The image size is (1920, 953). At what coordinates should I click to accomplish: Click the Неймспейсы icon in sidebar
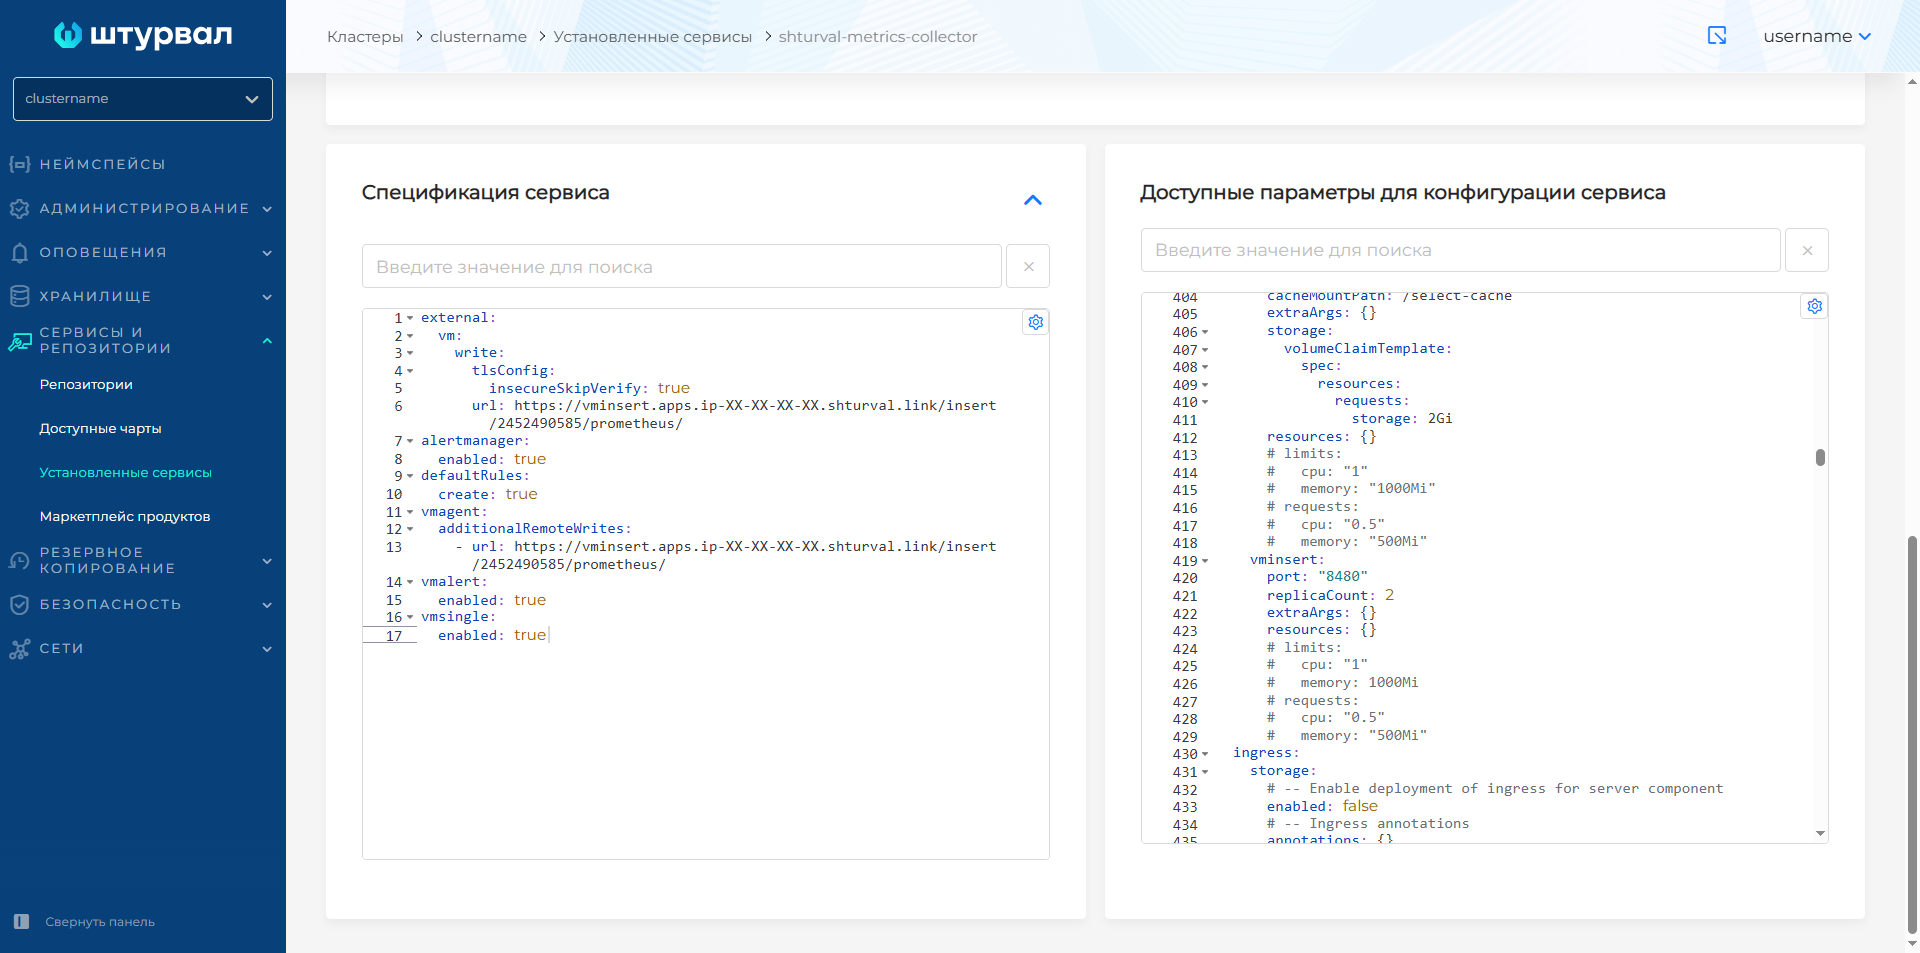pyautogui.click(x=19, y=164)
